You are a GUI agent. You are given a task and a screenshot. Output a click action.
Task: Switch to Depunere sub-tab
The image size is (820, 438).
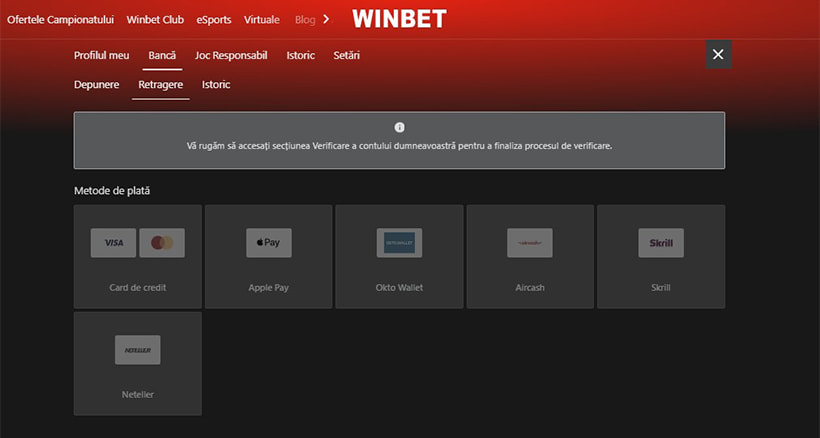pos(97,85)
